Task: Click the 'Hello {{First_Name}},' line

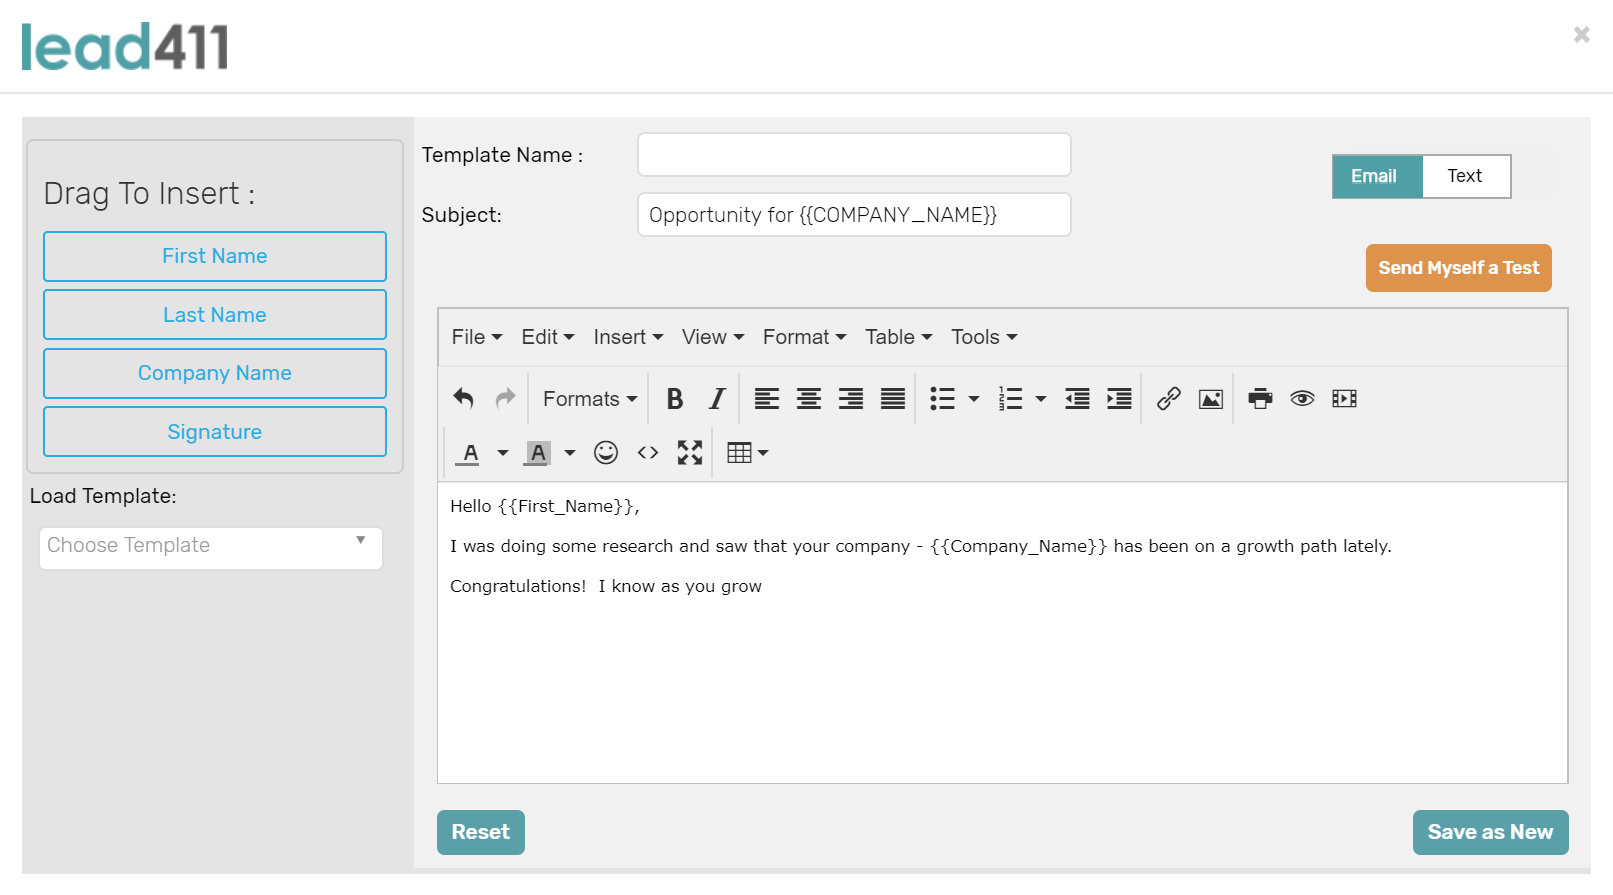Action: (x=545, y=506)
